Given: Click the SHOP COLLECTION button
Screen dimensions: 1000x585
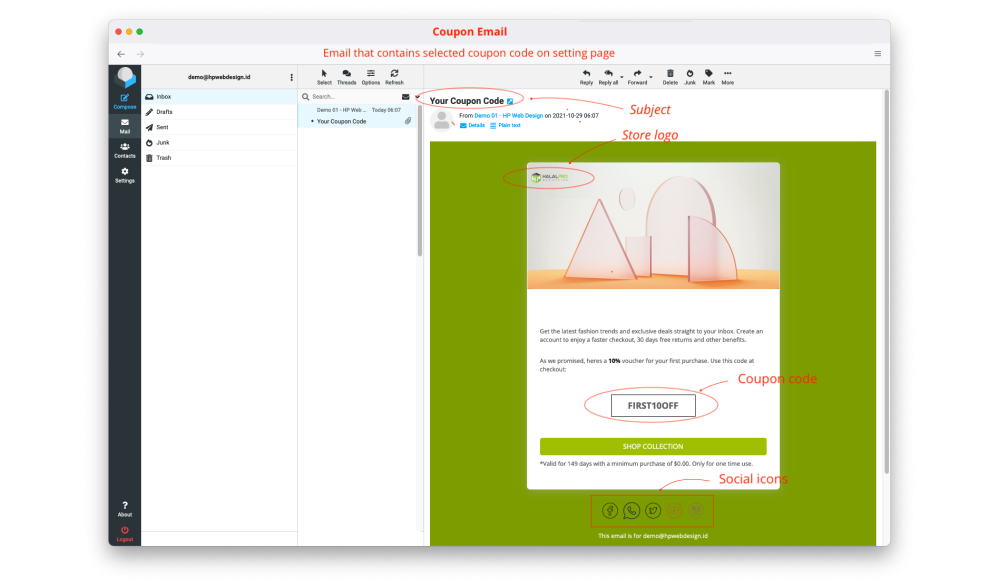Looking at the screenshot, I should click(x=653, y=446).
